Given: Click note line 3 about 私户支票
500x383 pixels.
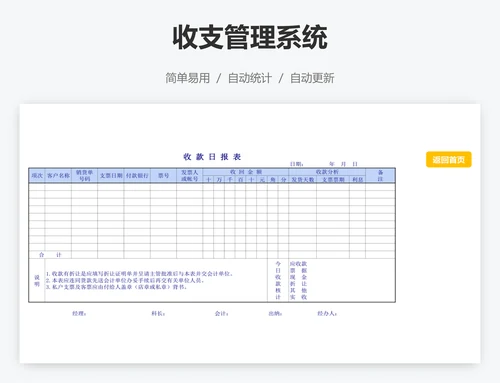Looking at the screenshot, I should coord(116,287).
